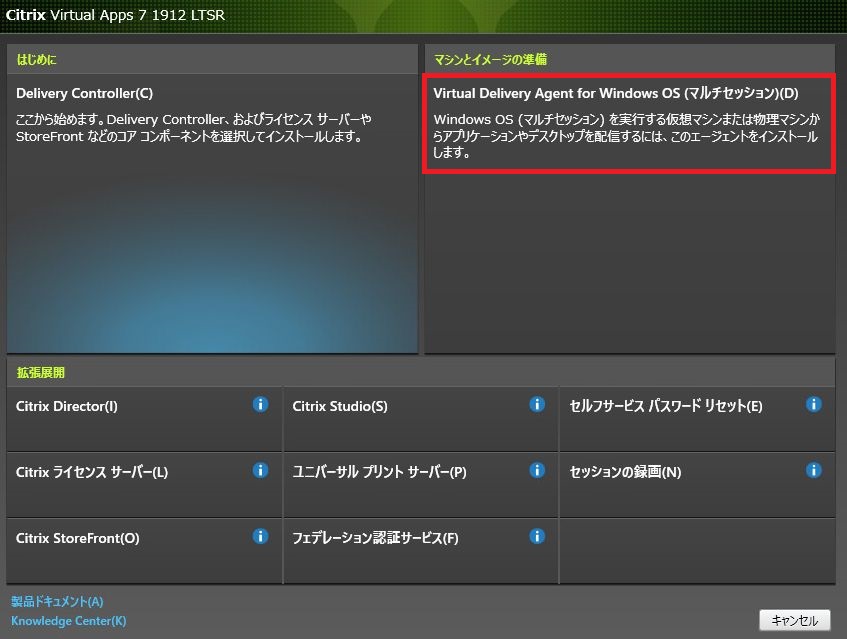Image resolution: width=847 pixels, height=639 pixels.
Task: Click the マシンとイメージの準備 heading
Action: tap(490, 59)
